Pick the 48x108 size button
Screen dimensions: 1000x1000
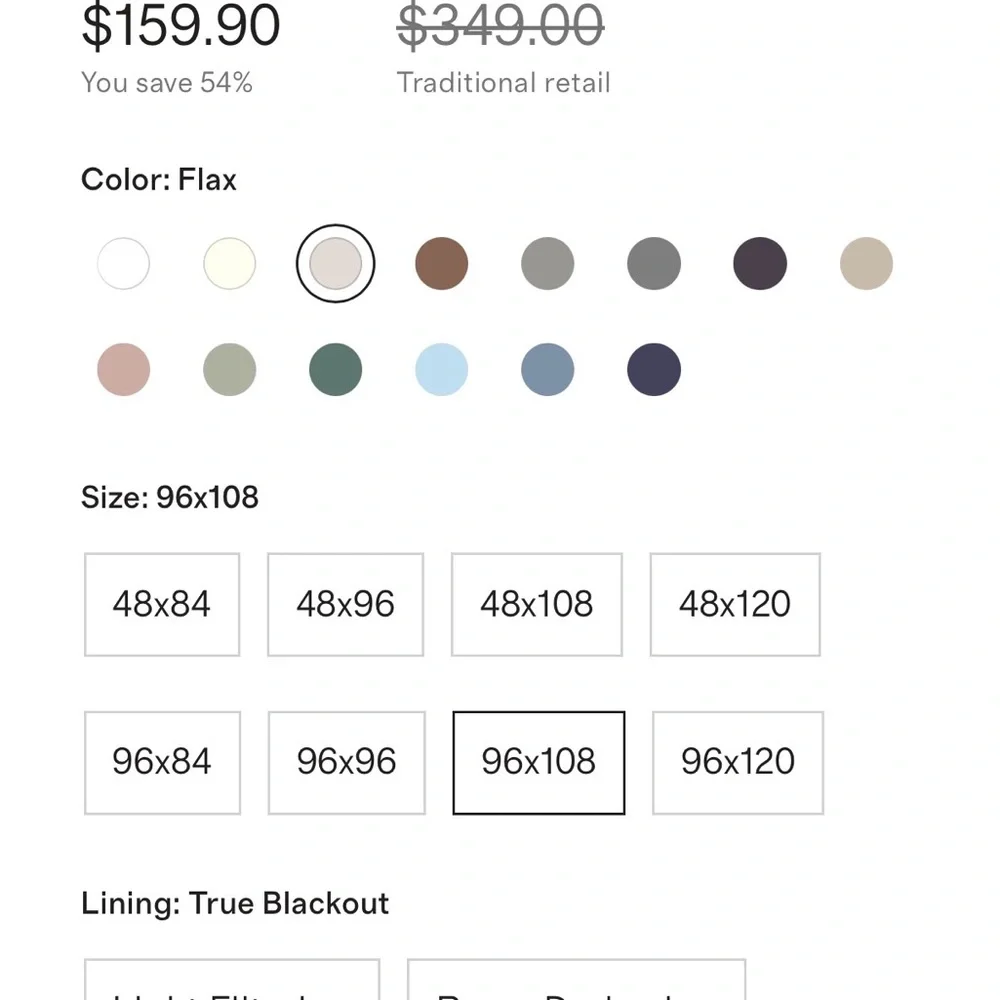pyautogui.click(x=536, y=604)
